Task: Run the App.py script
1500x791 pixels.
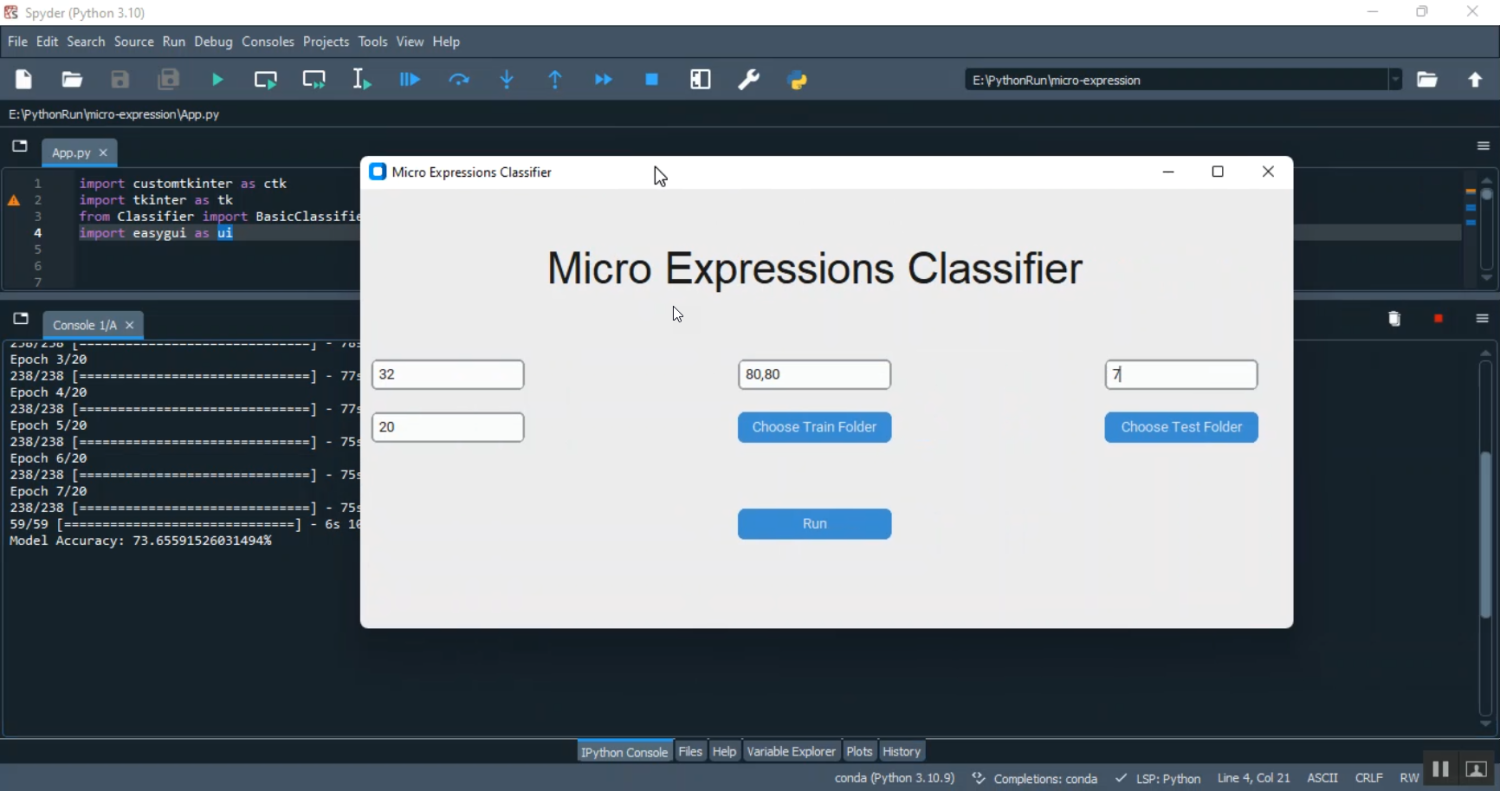Action: click(x=217, y=79)
